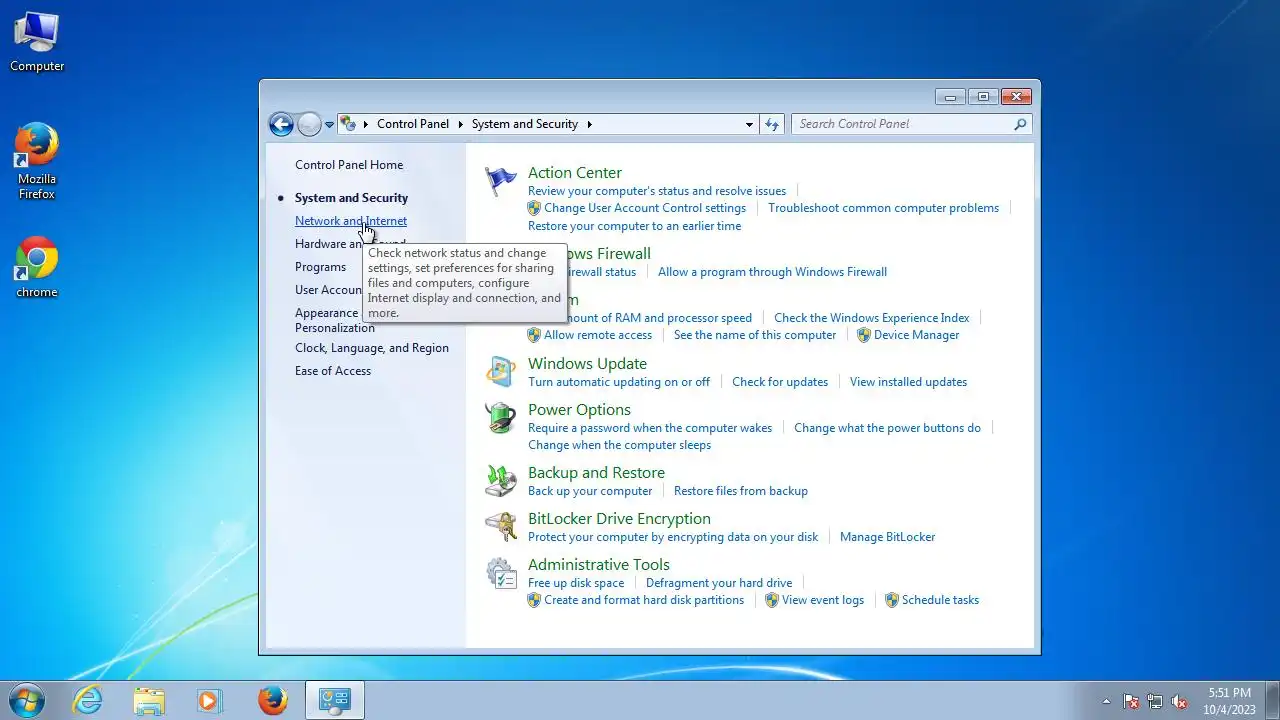Click Restore your computer to earlier time
The image size is (1280, 720).
point(635,226)
